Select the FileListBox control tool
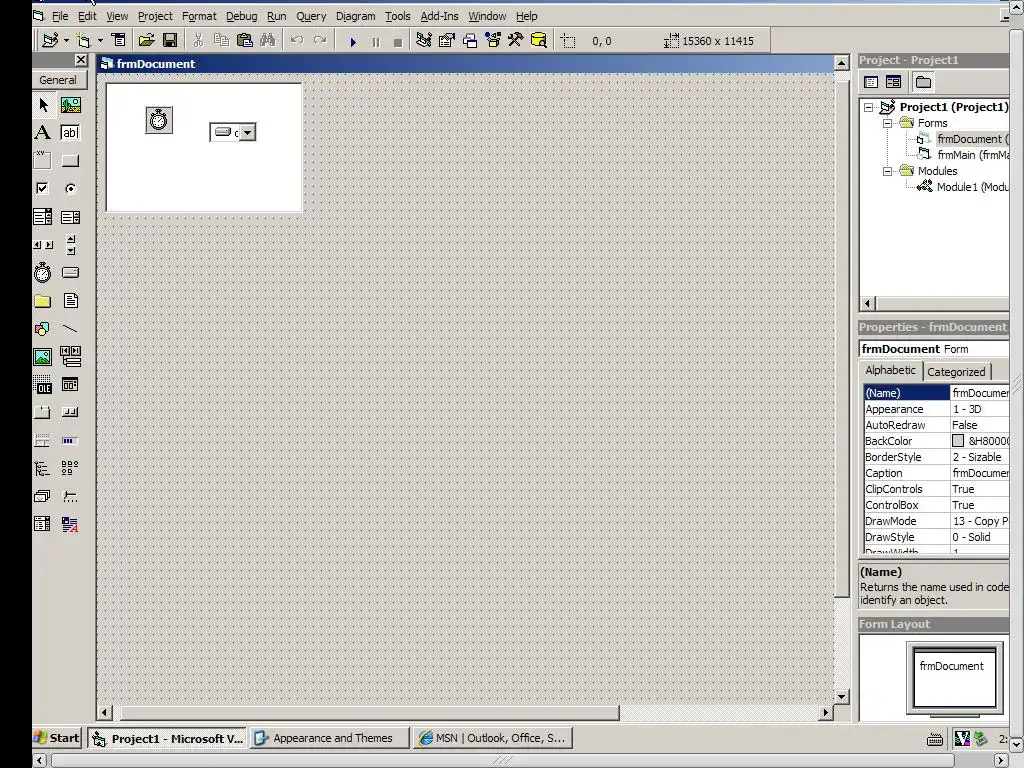Image resolution: width=1024 pixels, height=768 pixels. pos(71,300)
